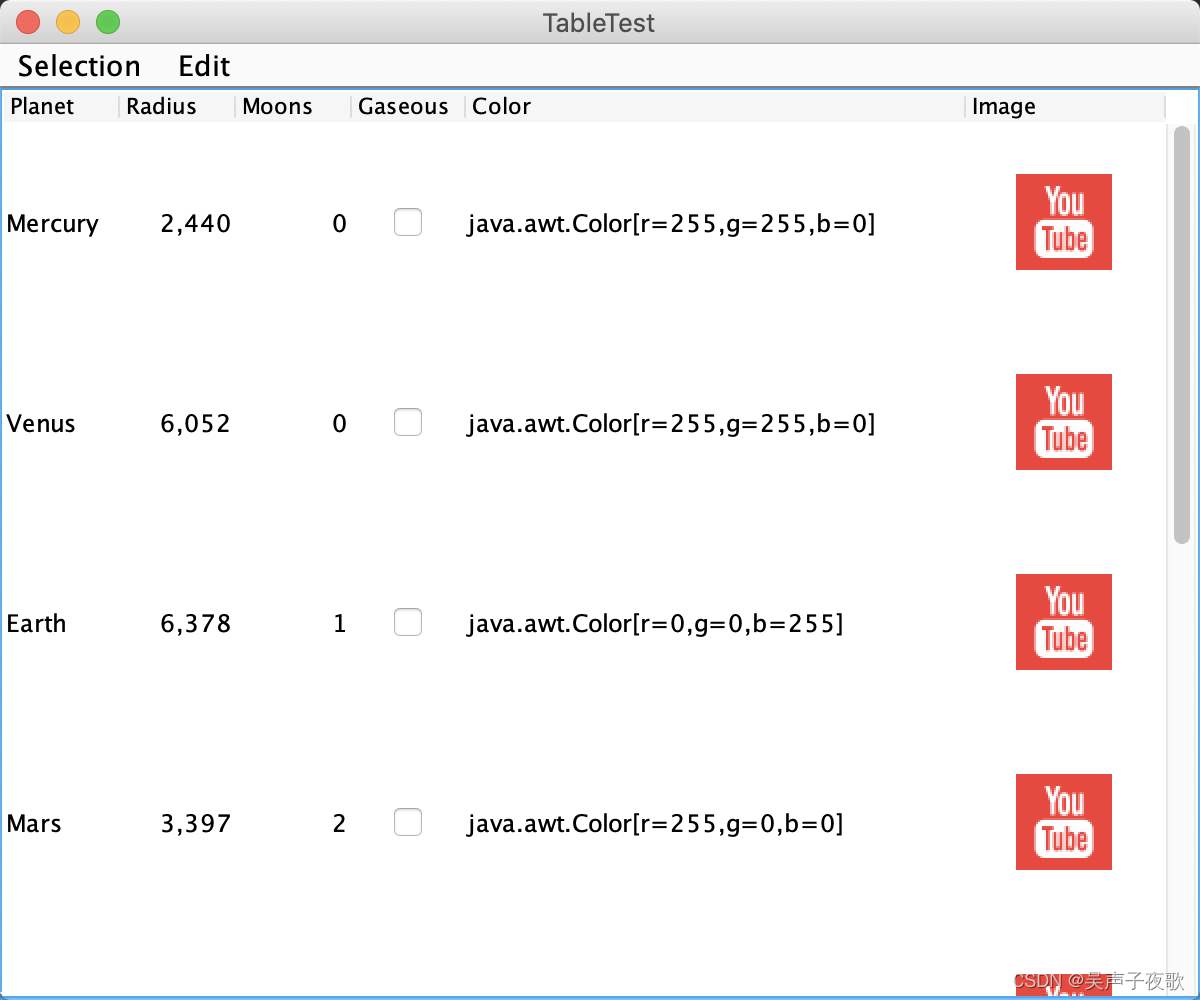This screenshot has height=1000, width=1200.
Task: Check the Gaseous box in the Mars row
Action: [408, 822]
